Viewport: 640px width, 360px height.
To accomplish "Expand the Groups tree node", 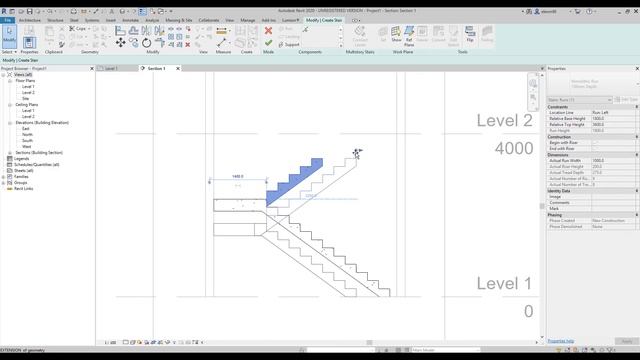I will click(3, 183).
